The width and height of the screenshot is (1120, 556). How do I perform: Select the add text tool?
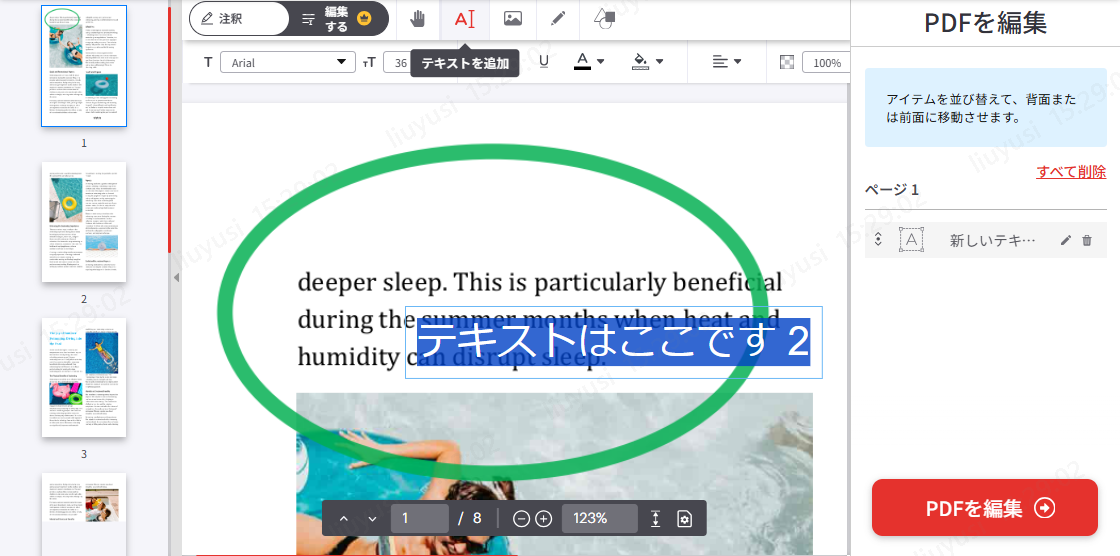465,19
